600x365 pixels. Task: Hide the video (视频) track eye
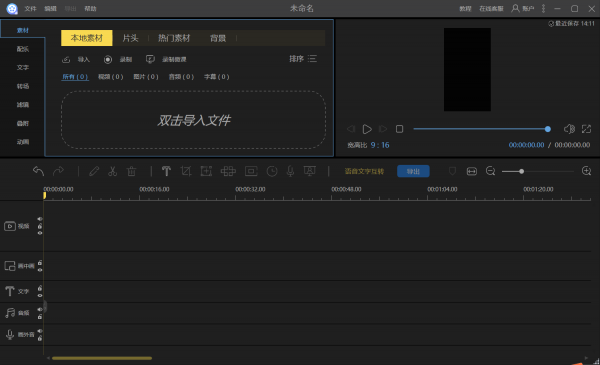(x=40, y=233)
